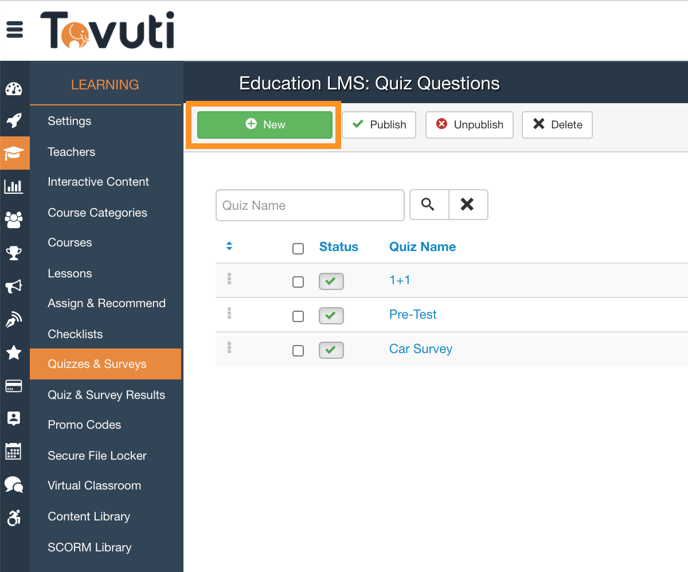Viewport: 688px width, 572px height.
Task: Clear search with the X button
Action: (x=467, y=205)
